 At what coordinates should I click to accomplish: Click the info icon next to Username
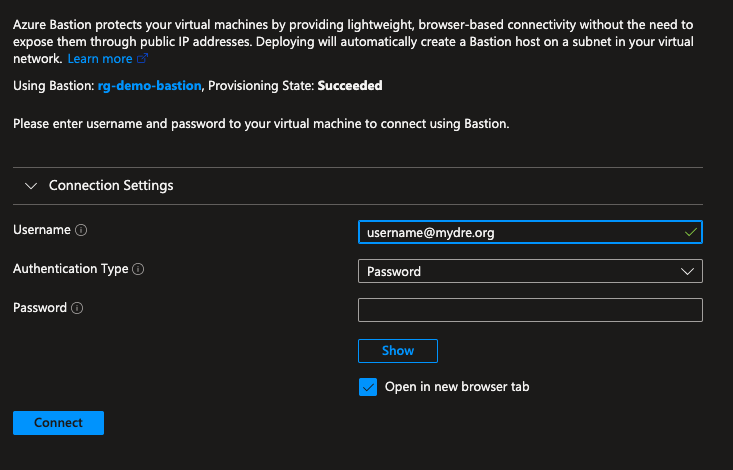coord(81,230)
